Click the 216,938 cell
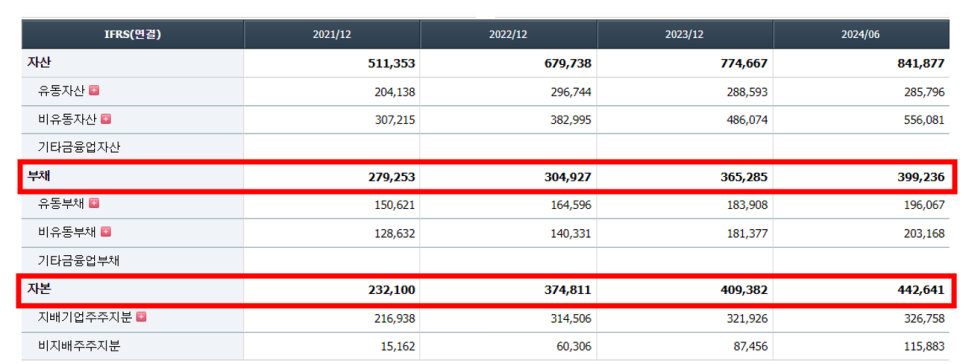 (395, 318)
